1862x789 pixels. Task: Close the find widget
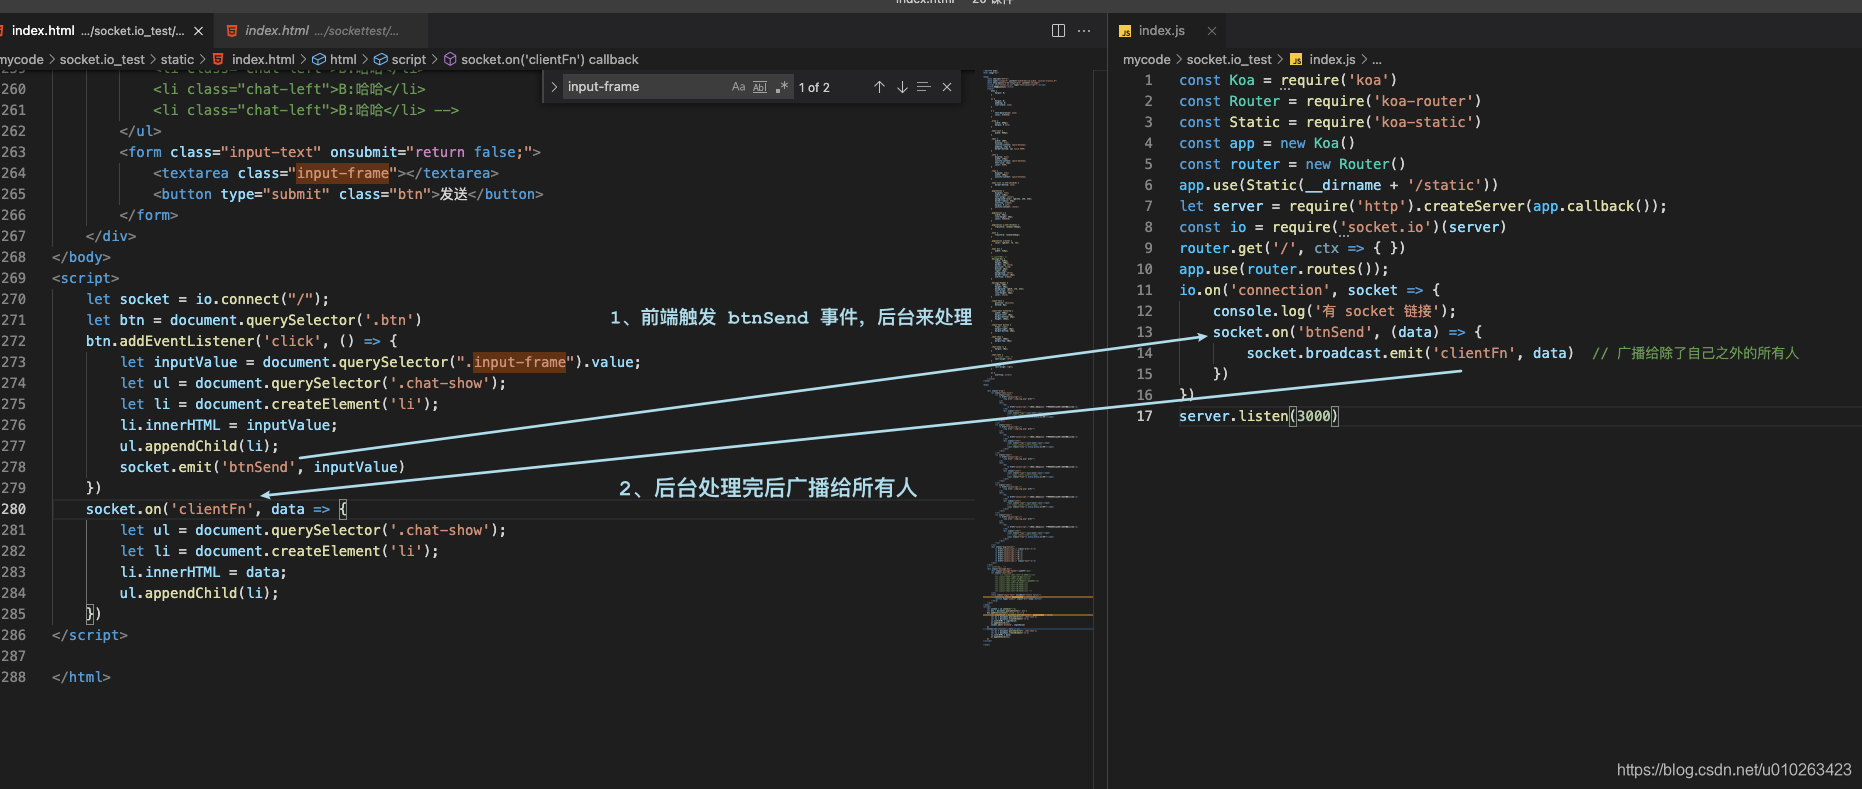pos(947,87)
